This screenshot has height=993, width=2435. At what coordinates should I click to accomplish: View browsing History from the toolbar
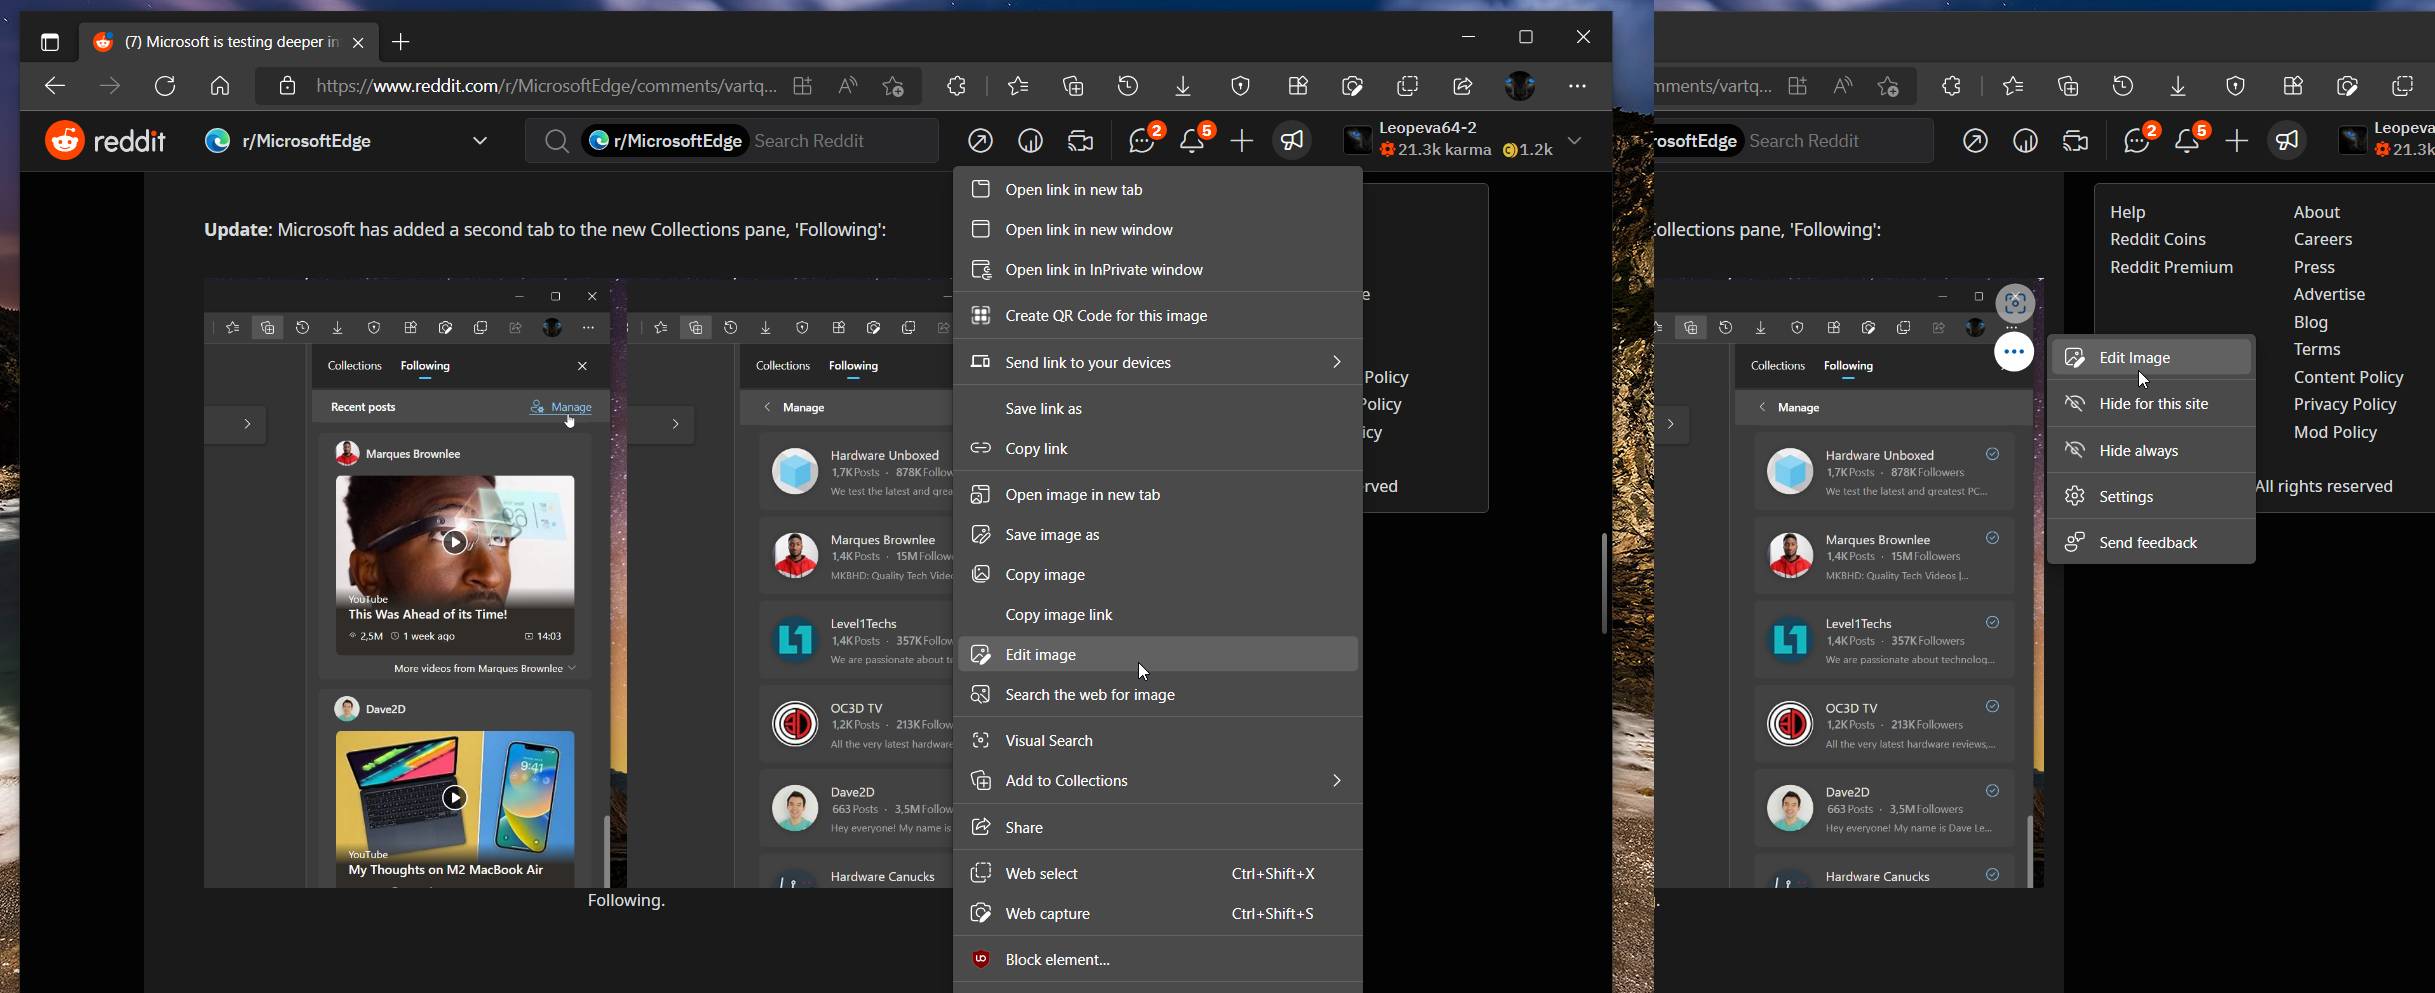1128,86
